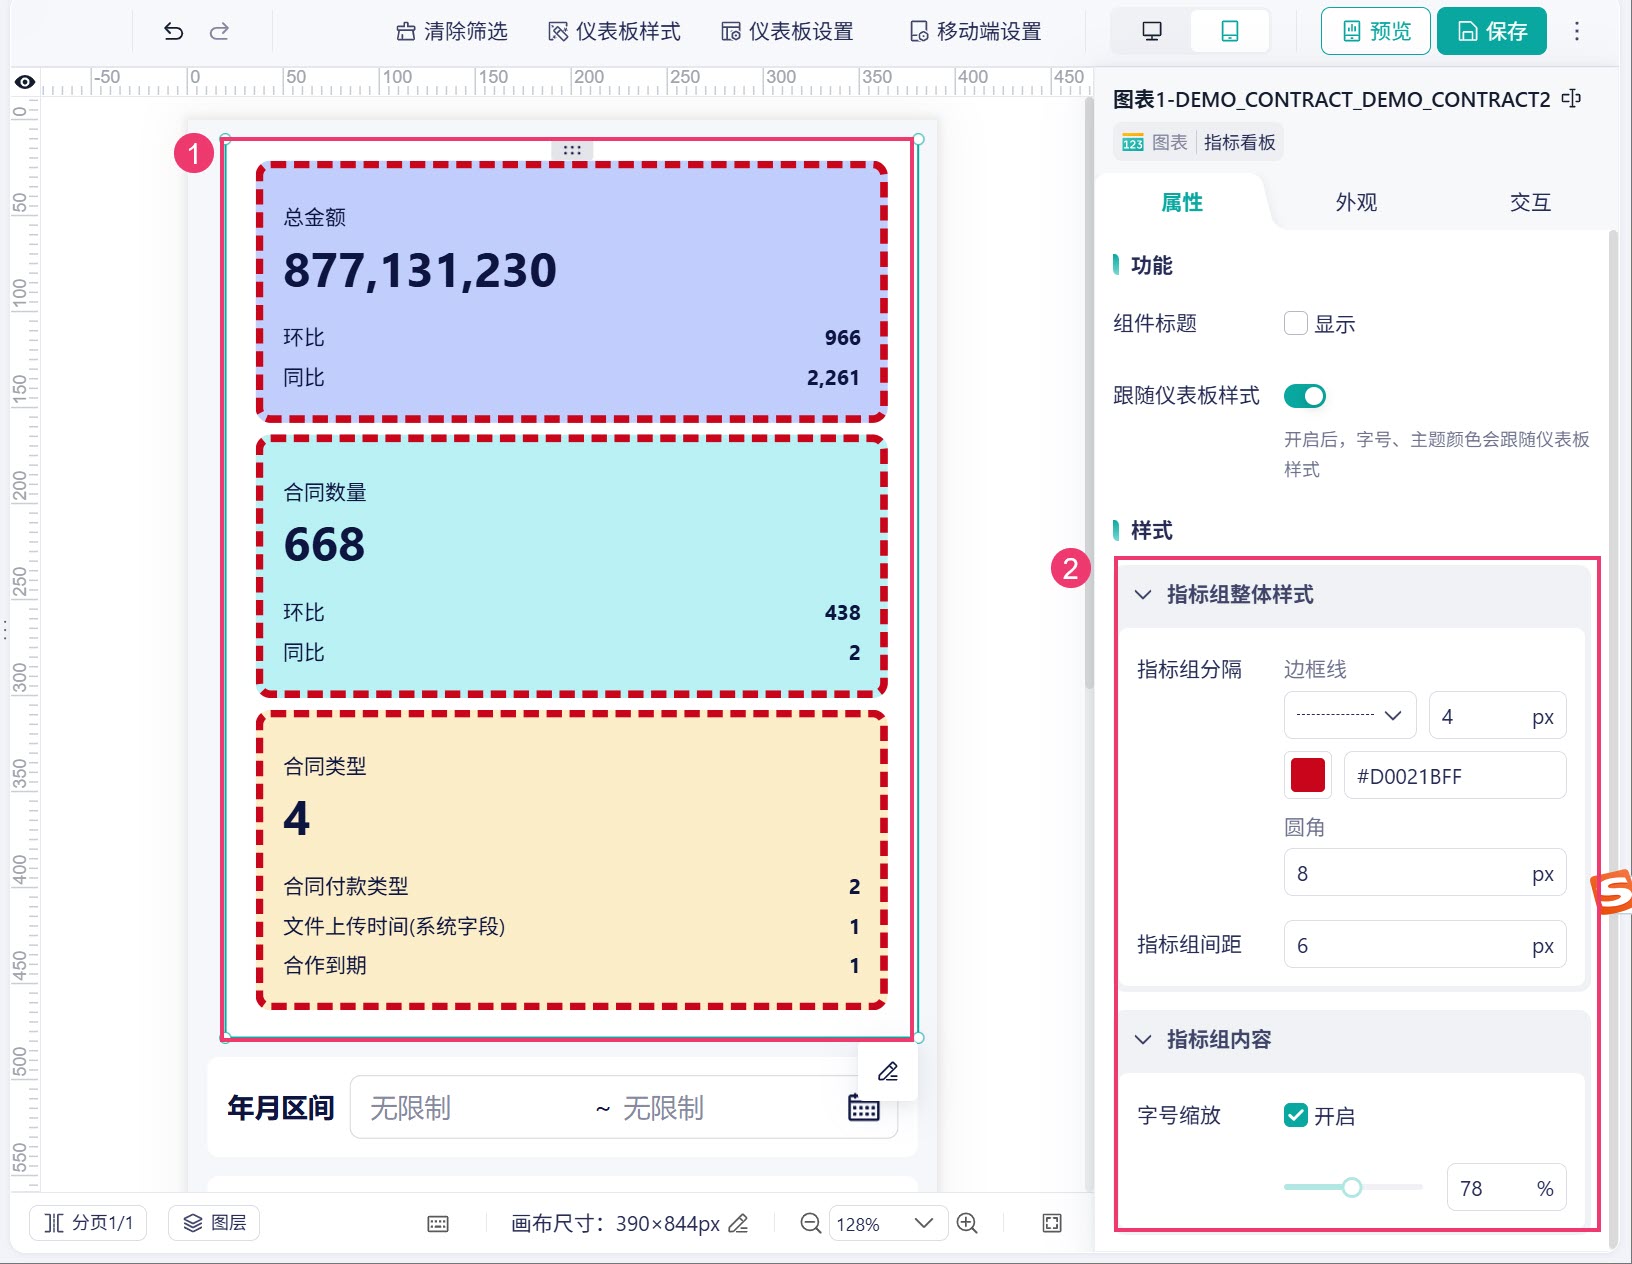Click the redo arrow icon
Screen dimensions: 1632x1264
point(219,31)
